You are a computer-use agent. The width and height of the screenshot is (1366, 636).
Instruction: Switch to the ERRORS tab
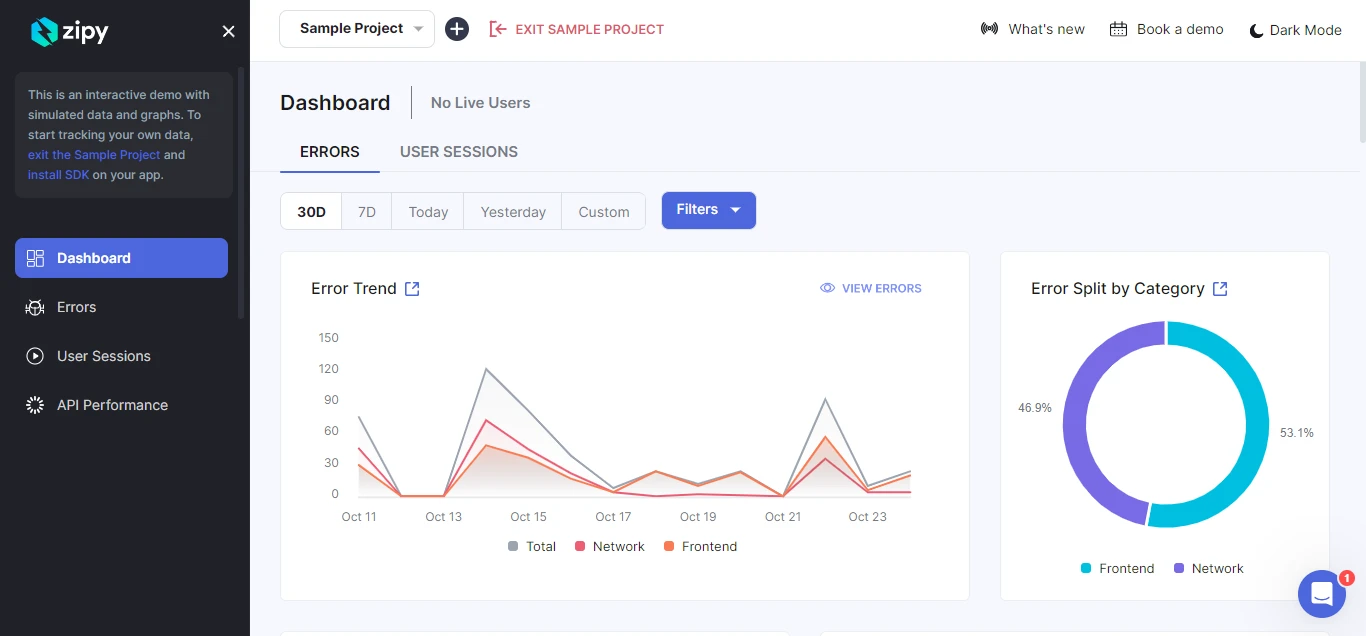pyautogui.click(x=330, y=152)
